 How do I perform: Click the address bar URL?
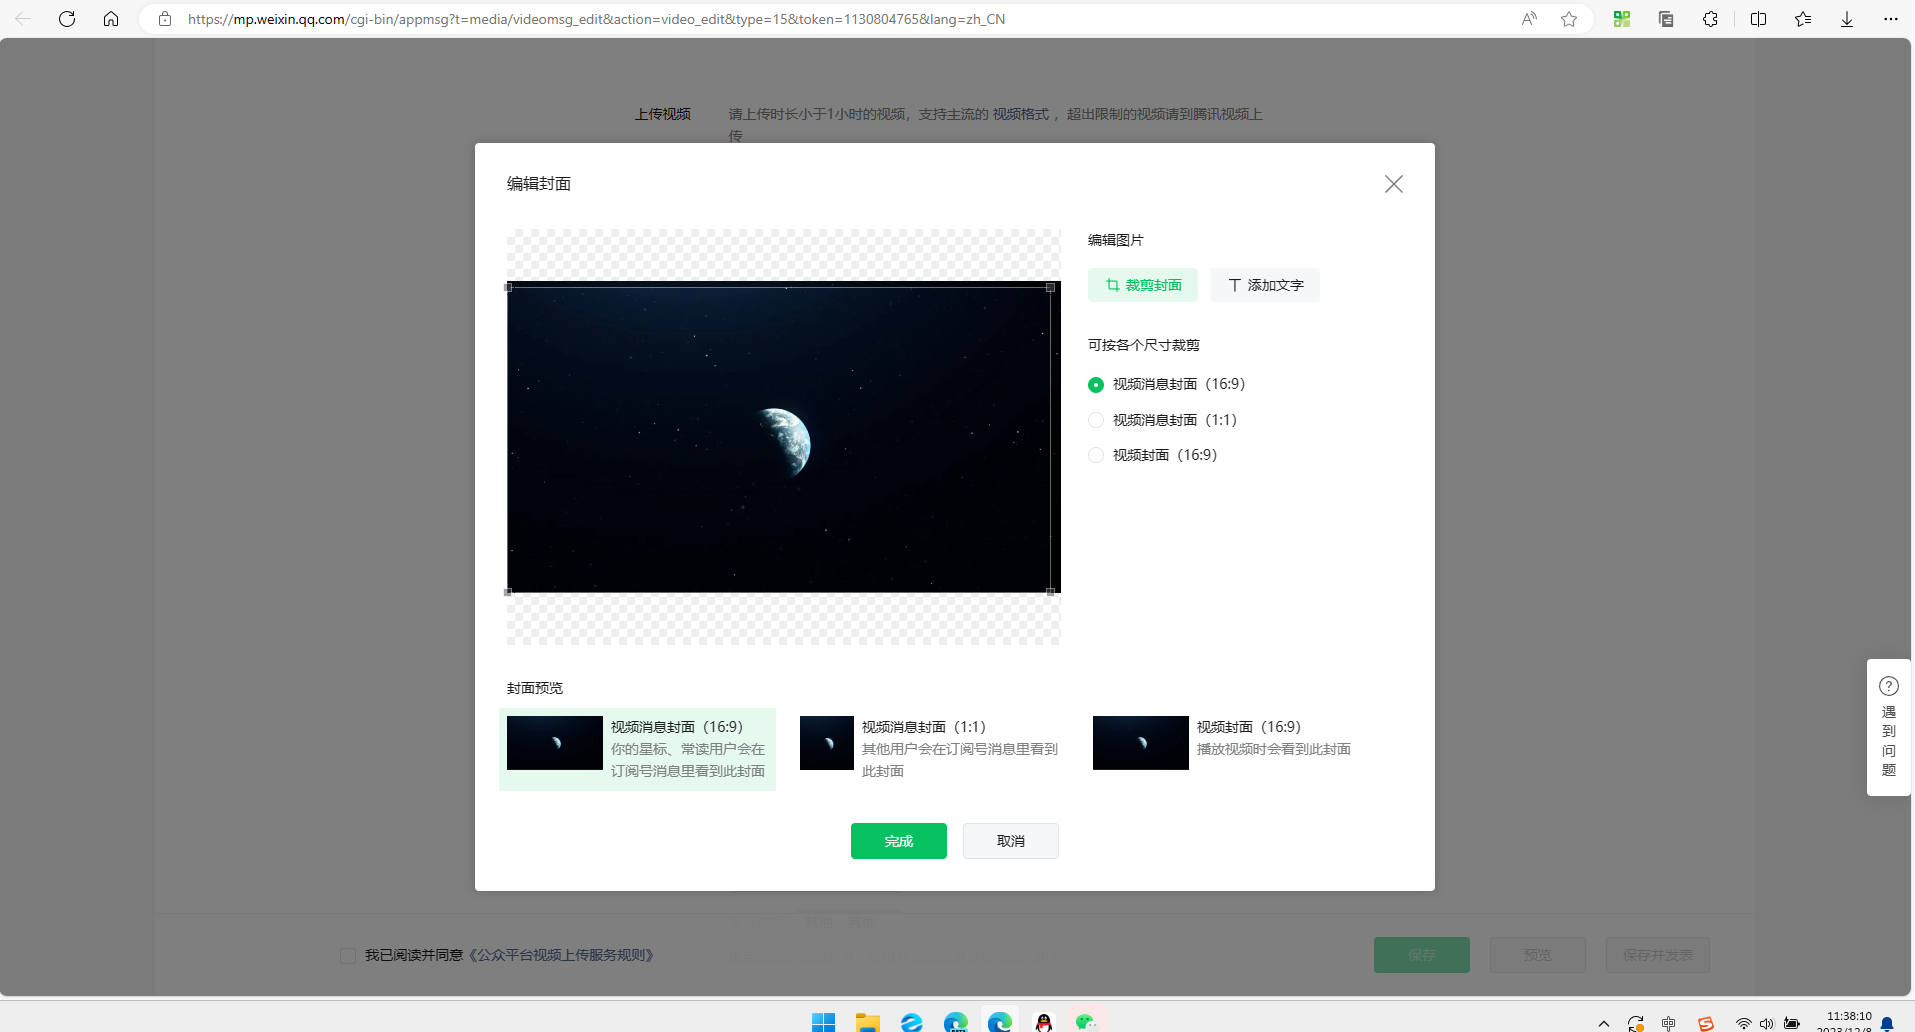point(596,19)
